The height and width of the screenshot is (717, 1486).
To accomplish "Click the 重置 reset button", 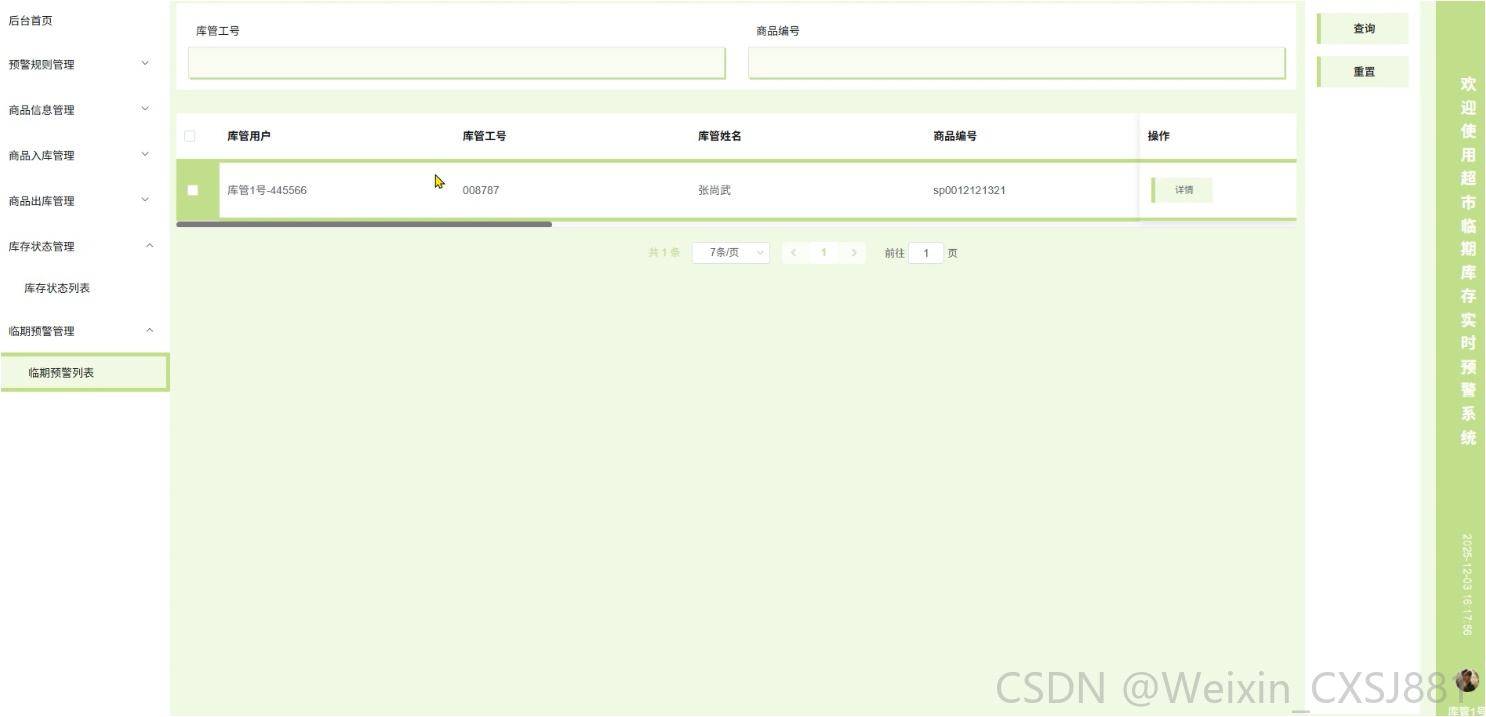I will (x=1363, y=72).
